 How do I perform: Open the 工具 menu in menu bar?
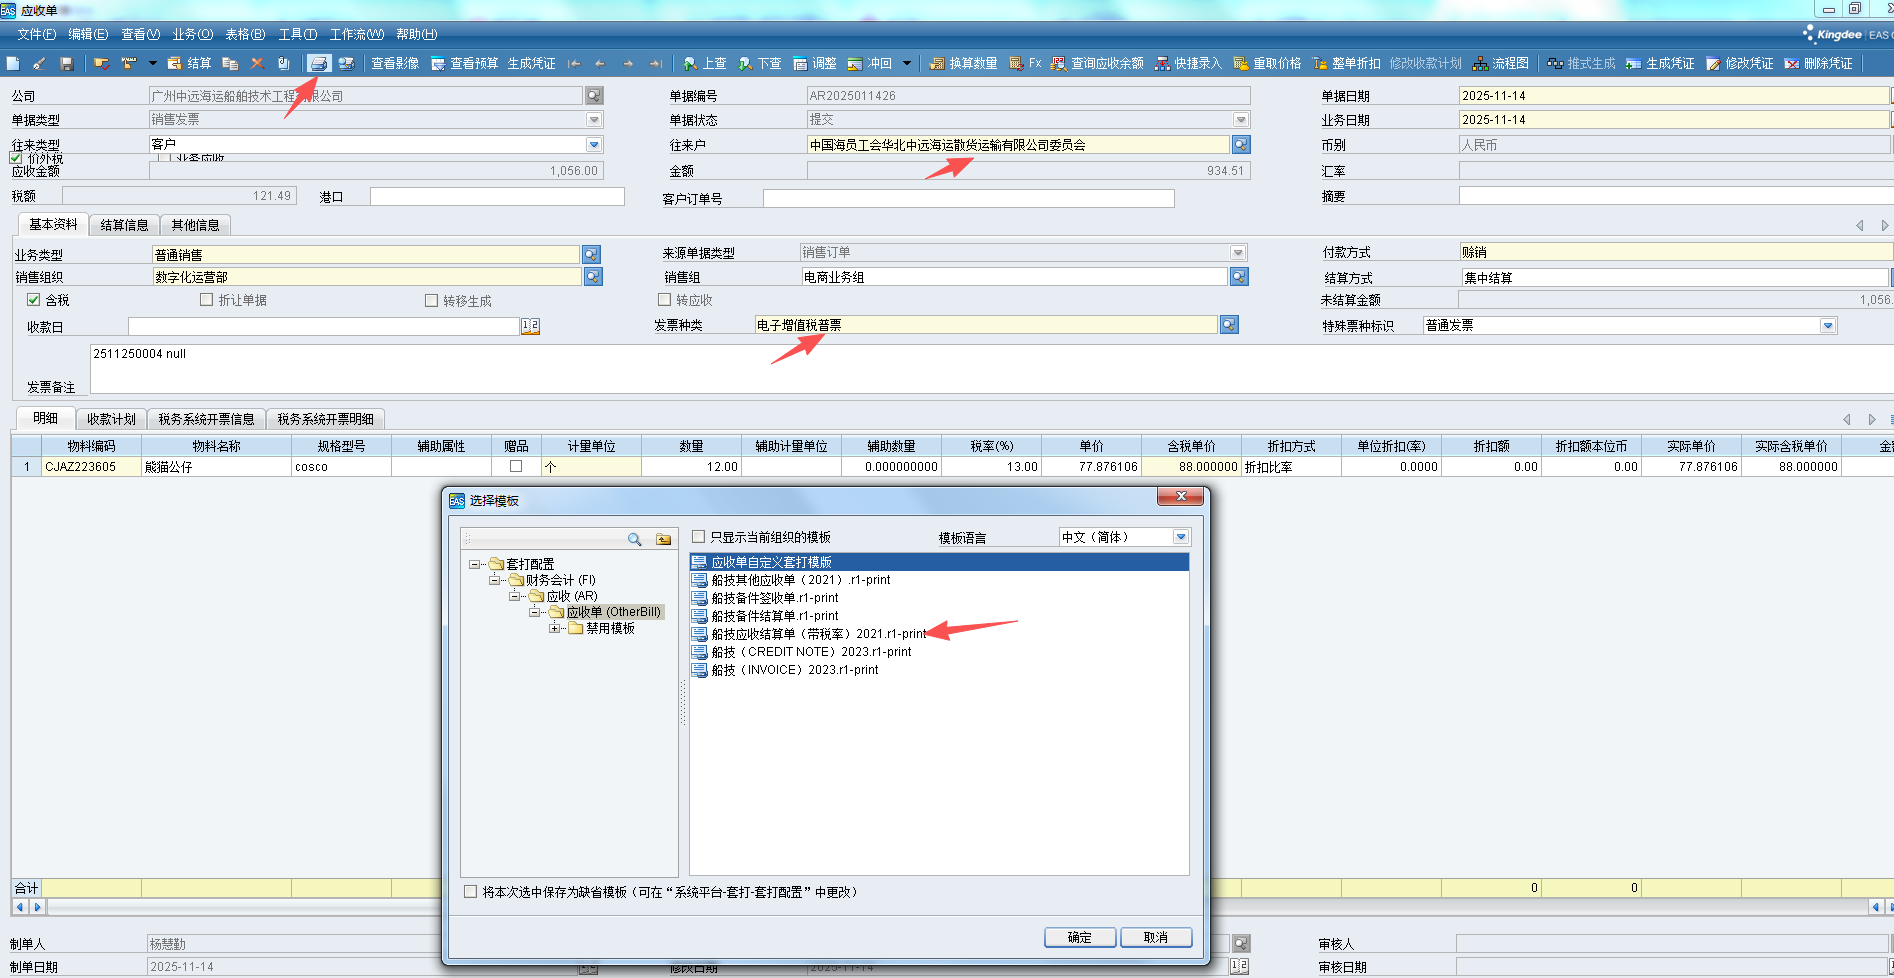point(297,34)
